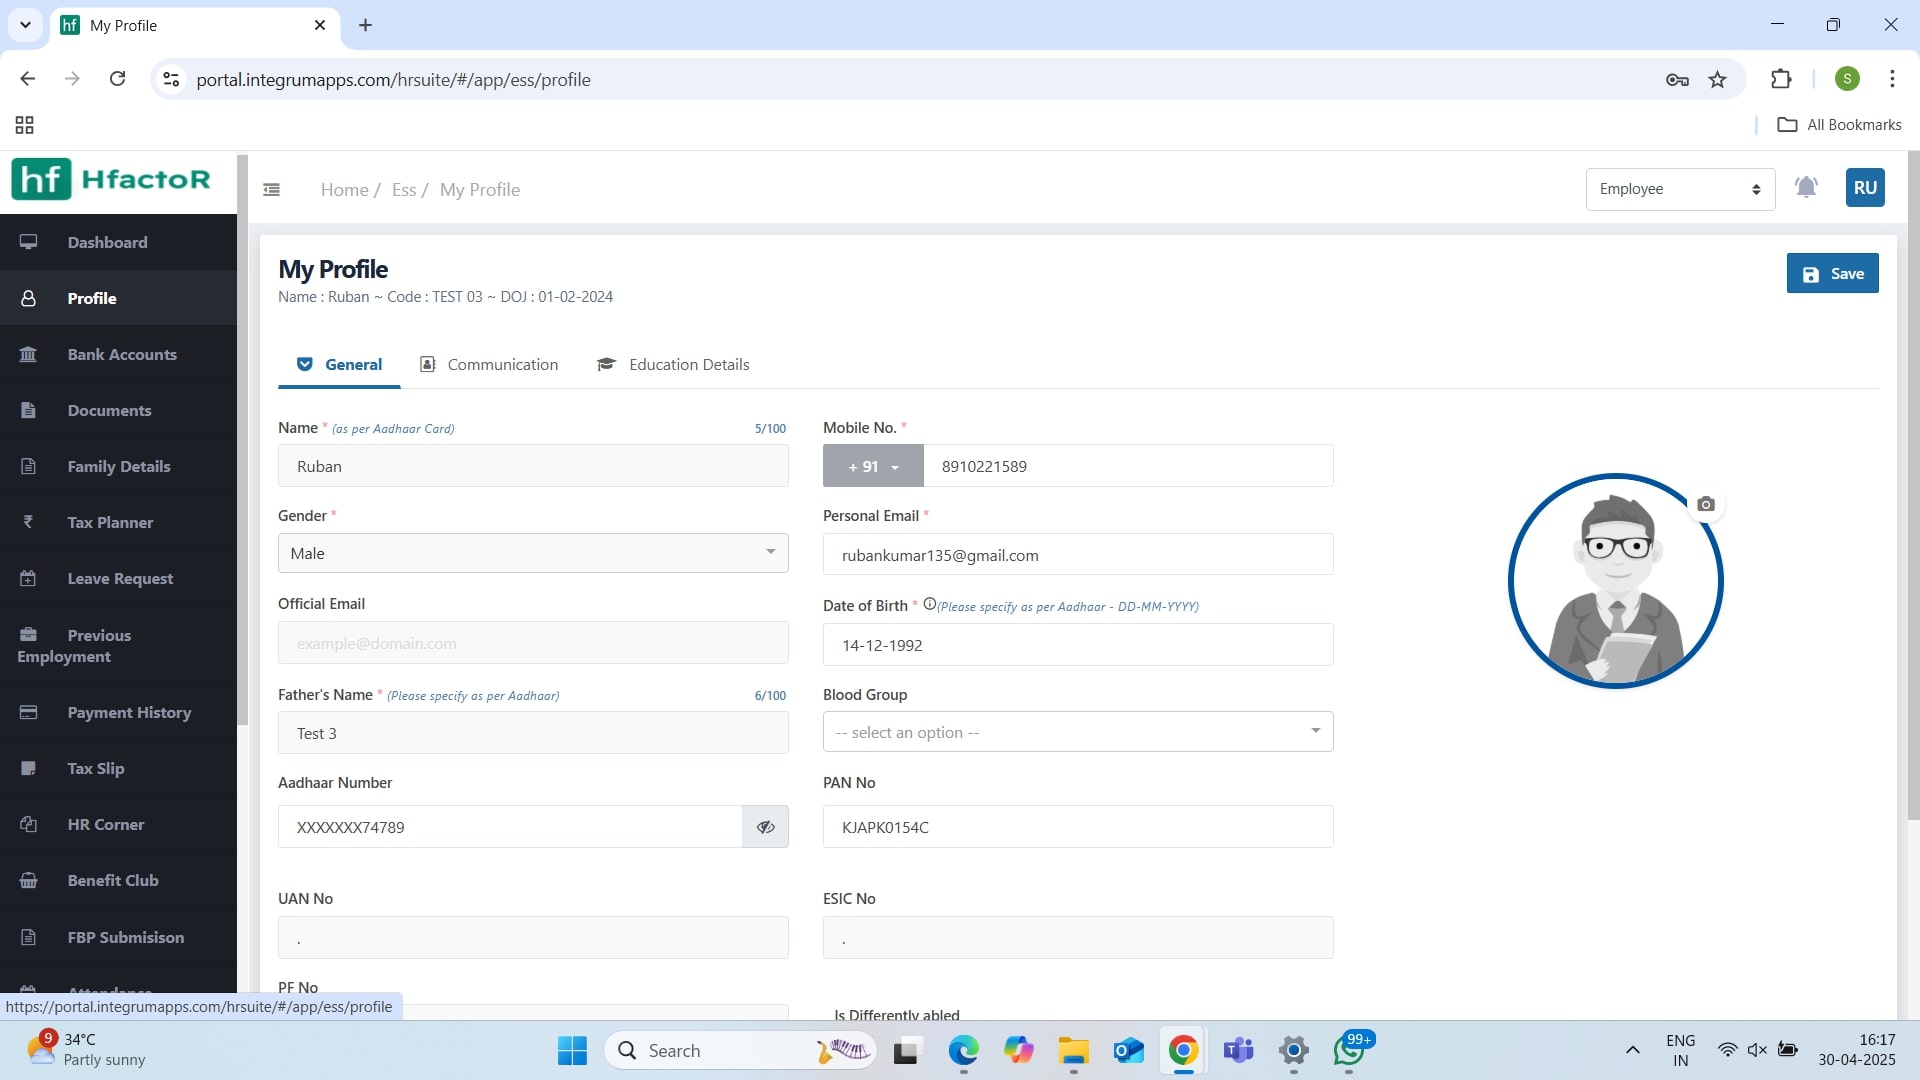Click the camera icon on profile photo
The width and height of the screenshot is (1920, 1080).
(1706, 505)
